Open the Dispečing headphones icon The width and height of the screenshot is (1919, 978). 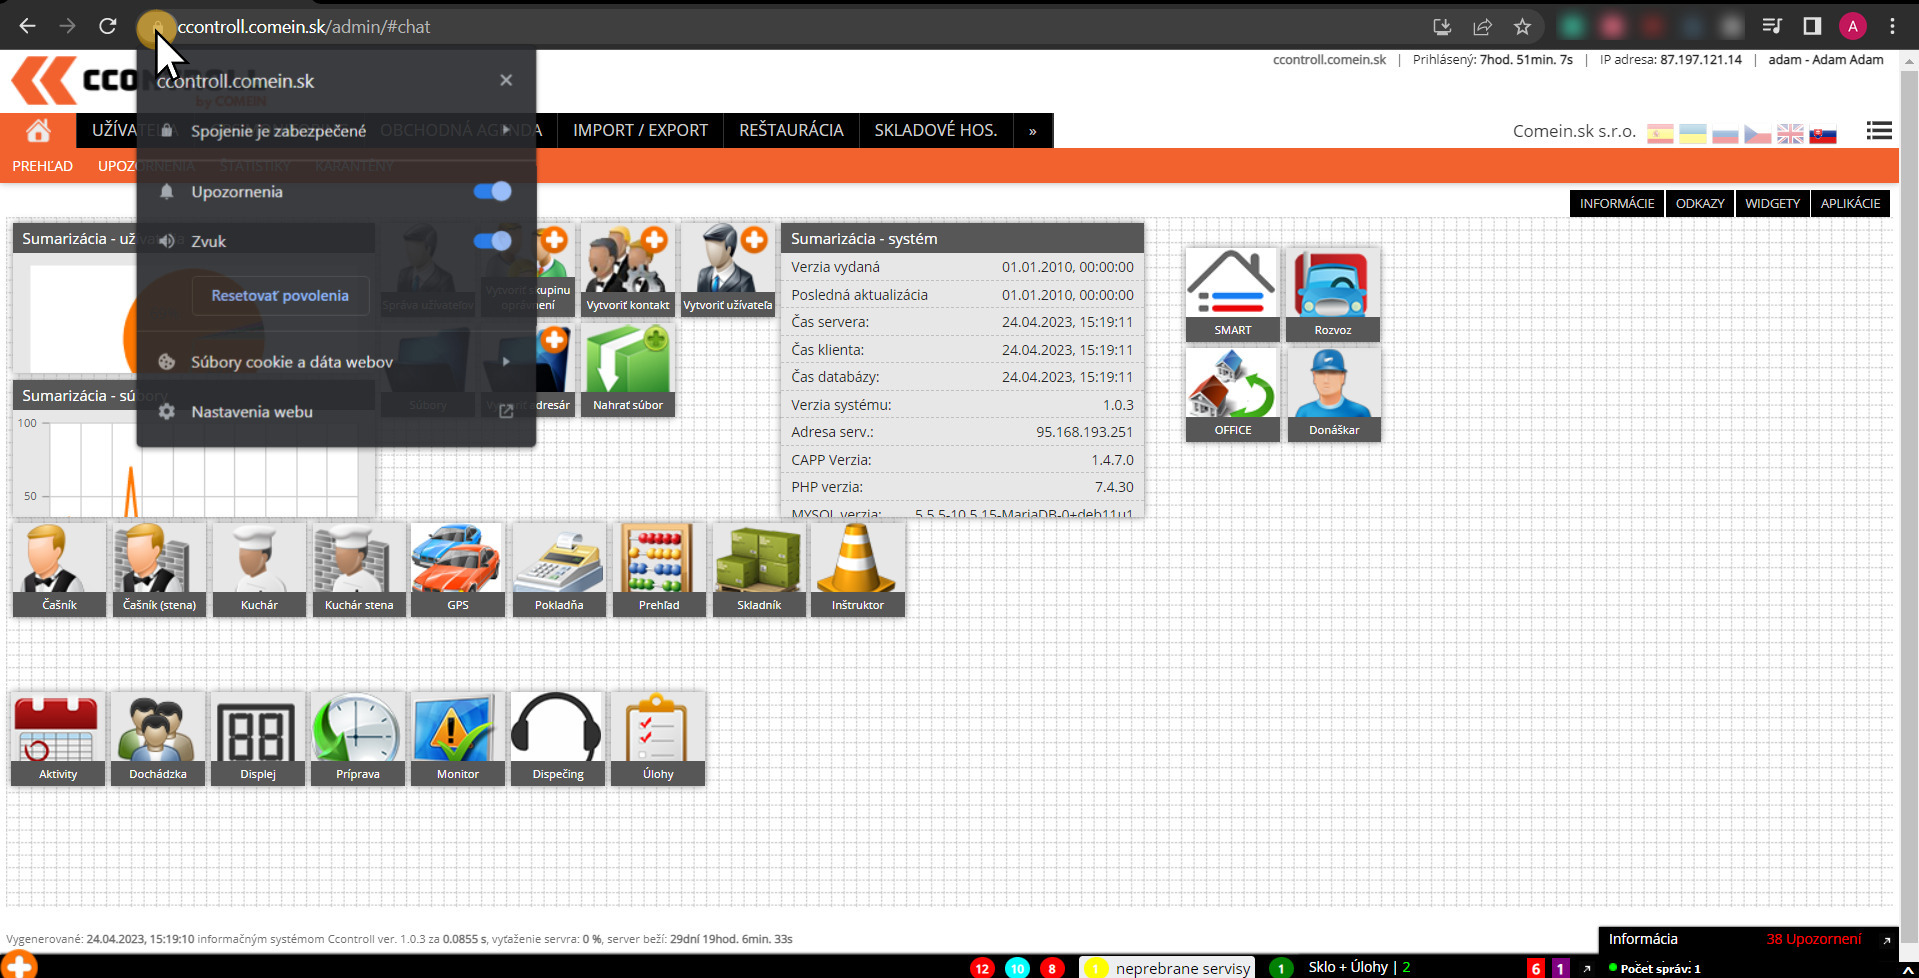[x=557, y=737]
